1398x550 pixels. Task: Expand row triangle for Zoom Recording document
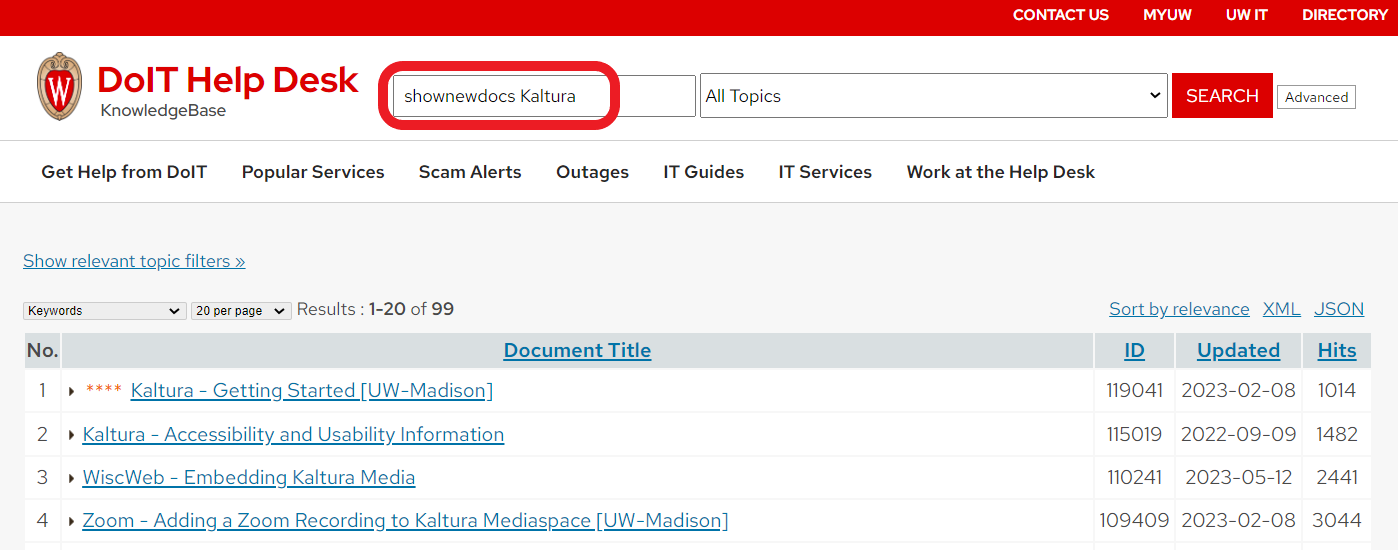point(71,521)
